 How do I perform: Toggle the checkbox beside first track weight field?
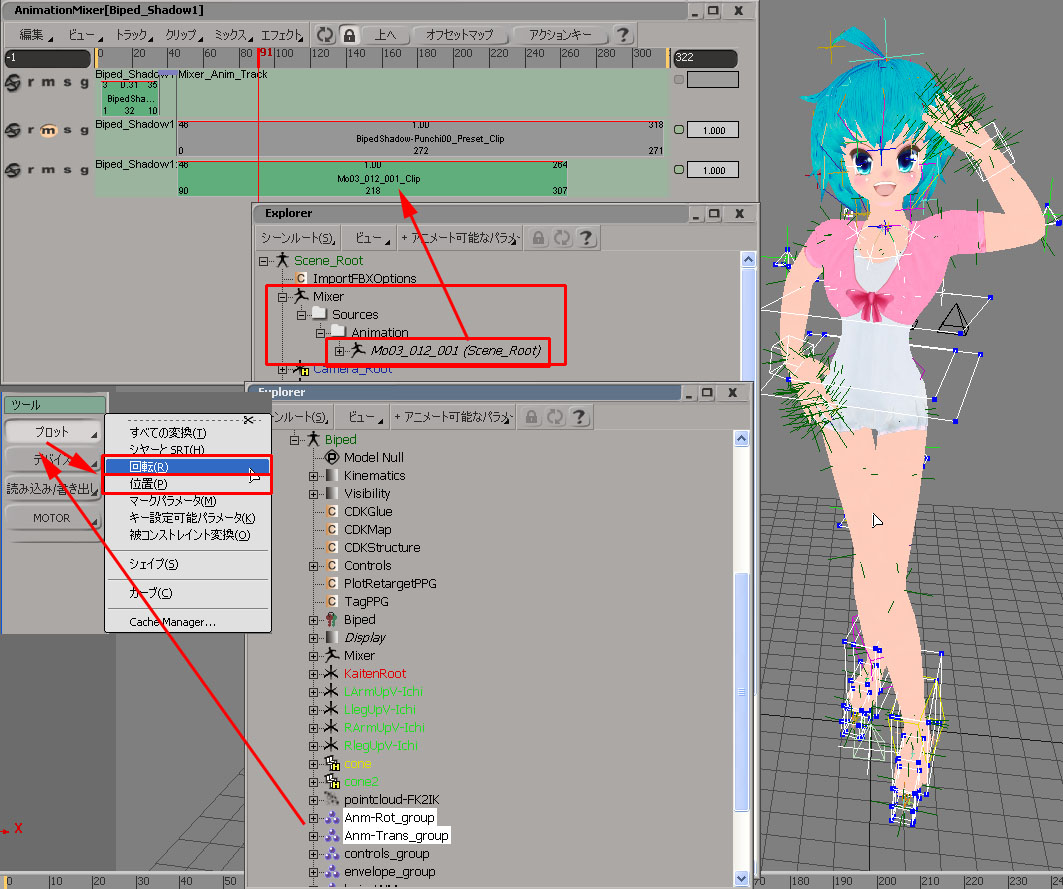pyautogui.click(x=679, y=80)
